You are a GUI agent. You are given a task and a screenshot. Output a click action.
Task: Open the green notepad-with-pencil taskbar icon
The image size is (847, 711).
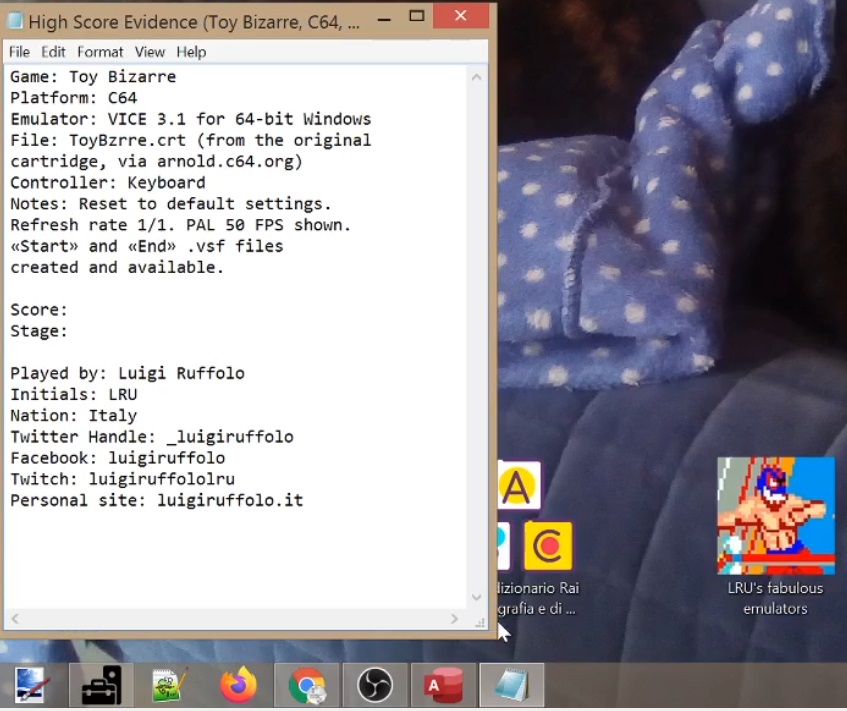point(170,686)
